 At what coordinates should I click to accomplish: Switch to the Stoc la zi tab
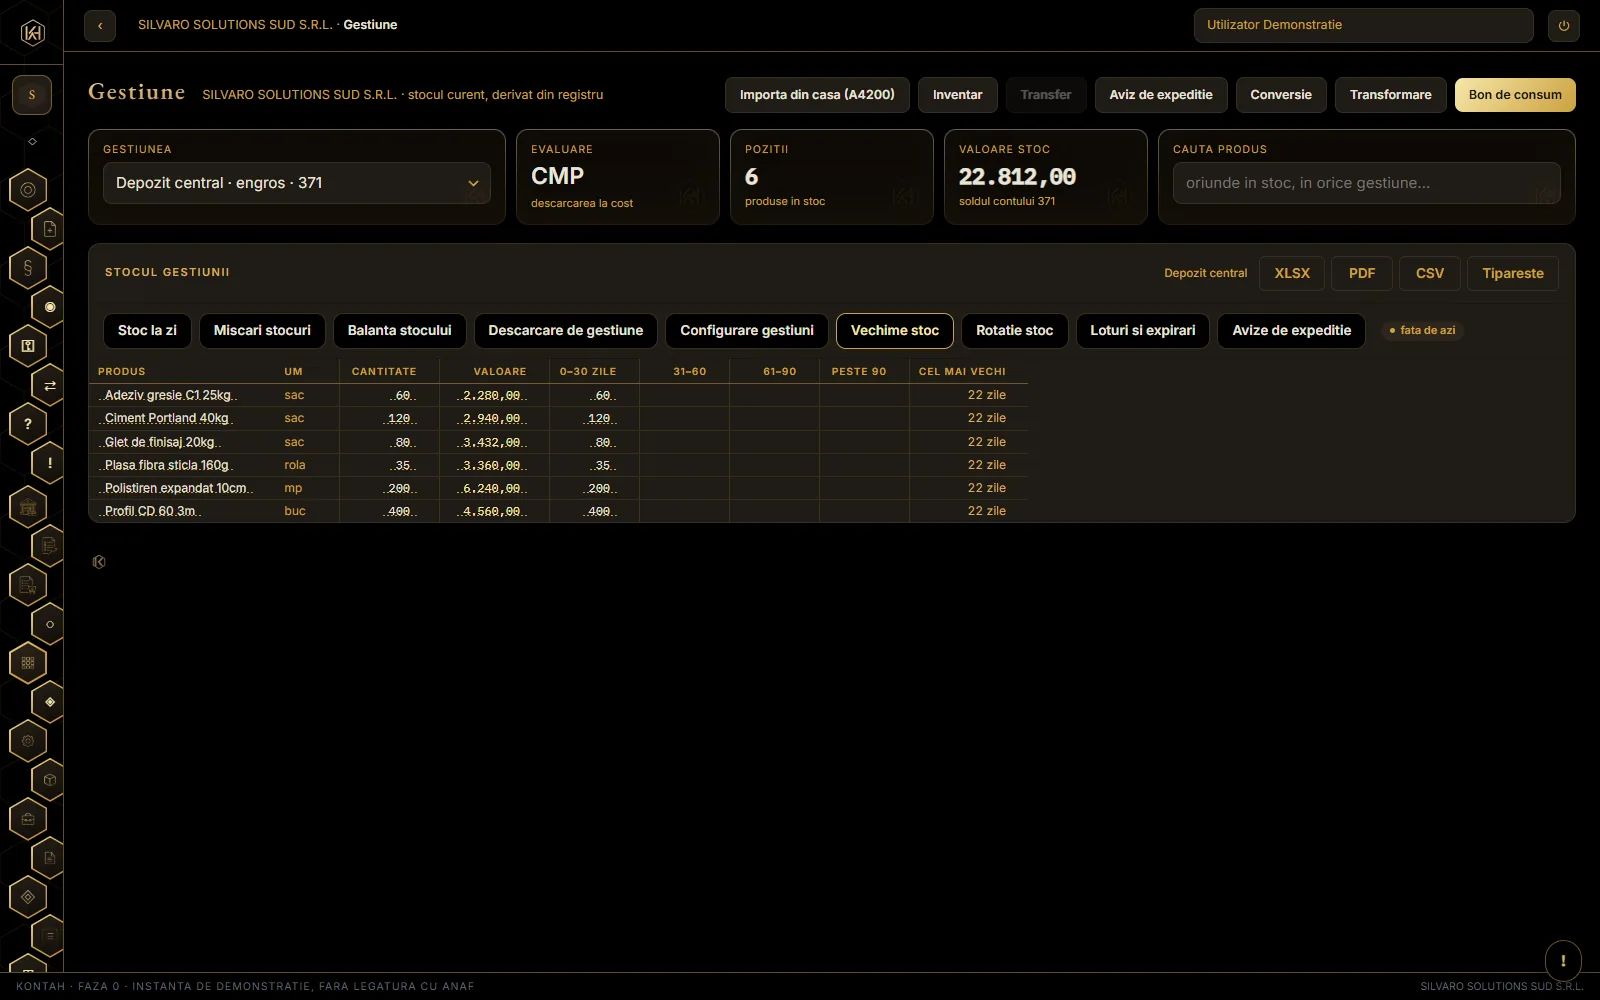pos(147,331)
